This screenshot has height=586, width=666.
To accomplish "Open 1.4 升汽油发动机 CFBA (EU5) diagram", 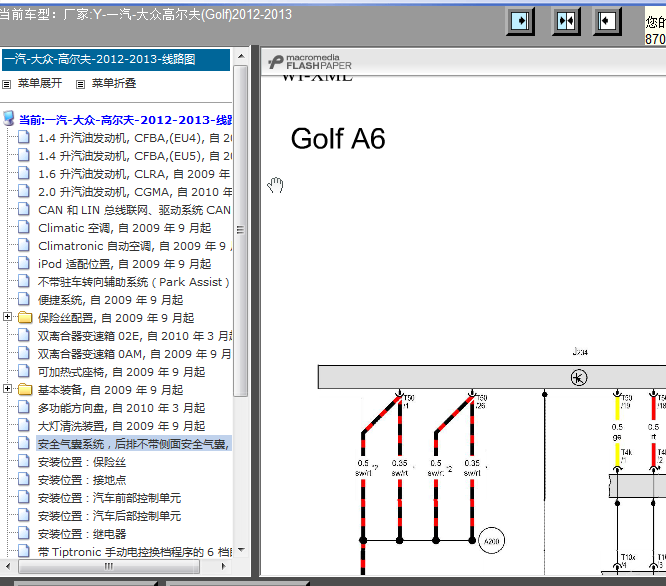I will [135, 156].
